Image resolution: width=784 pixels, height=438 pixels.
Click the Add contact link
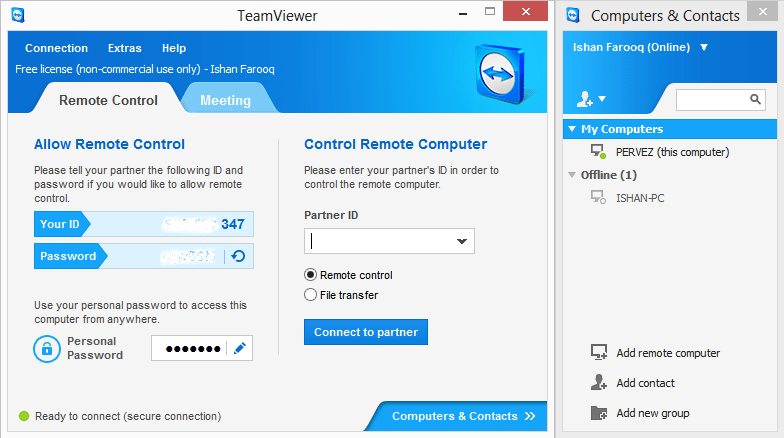tap(646, 383)
